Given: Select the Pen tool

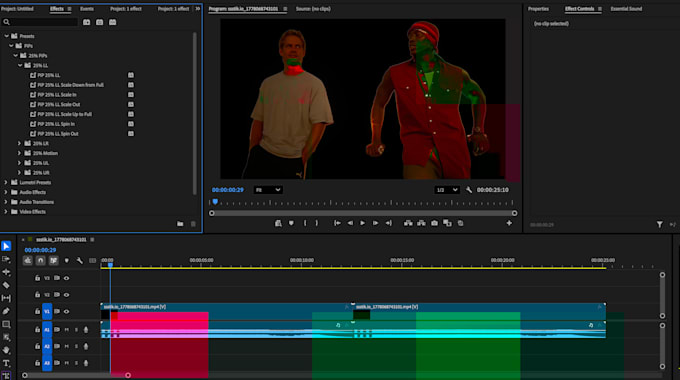Looking at the screenshot, I should pos(6,311).
